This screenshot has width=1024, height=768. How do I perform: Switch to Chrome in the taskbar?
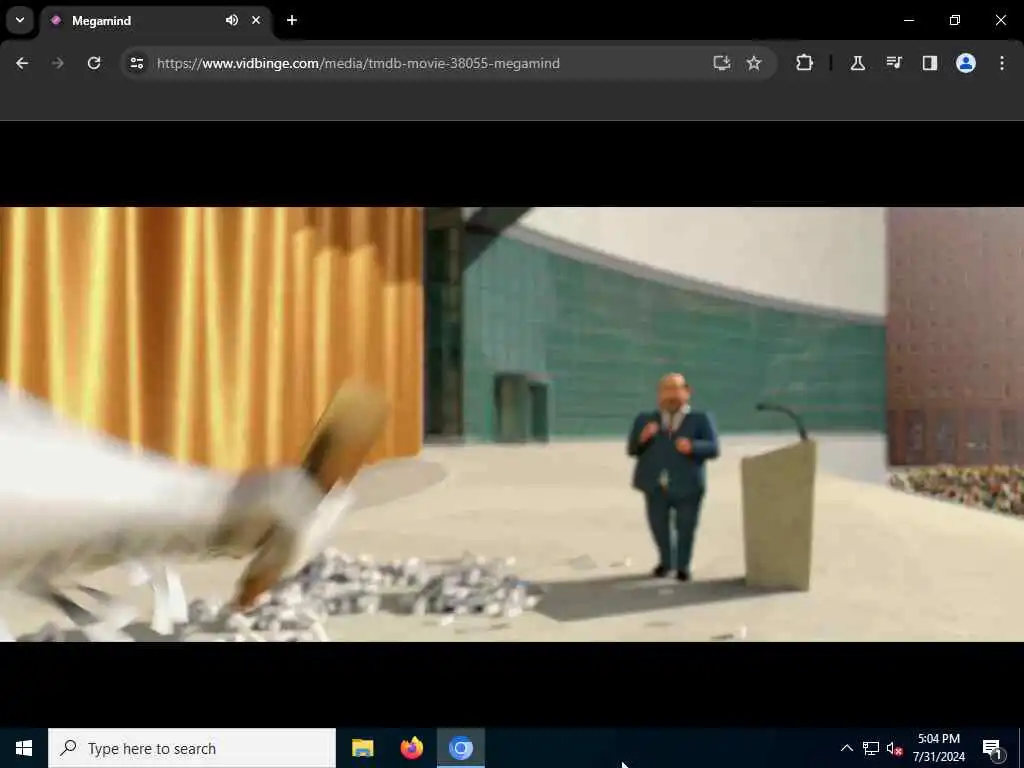[x=460, y=748]
